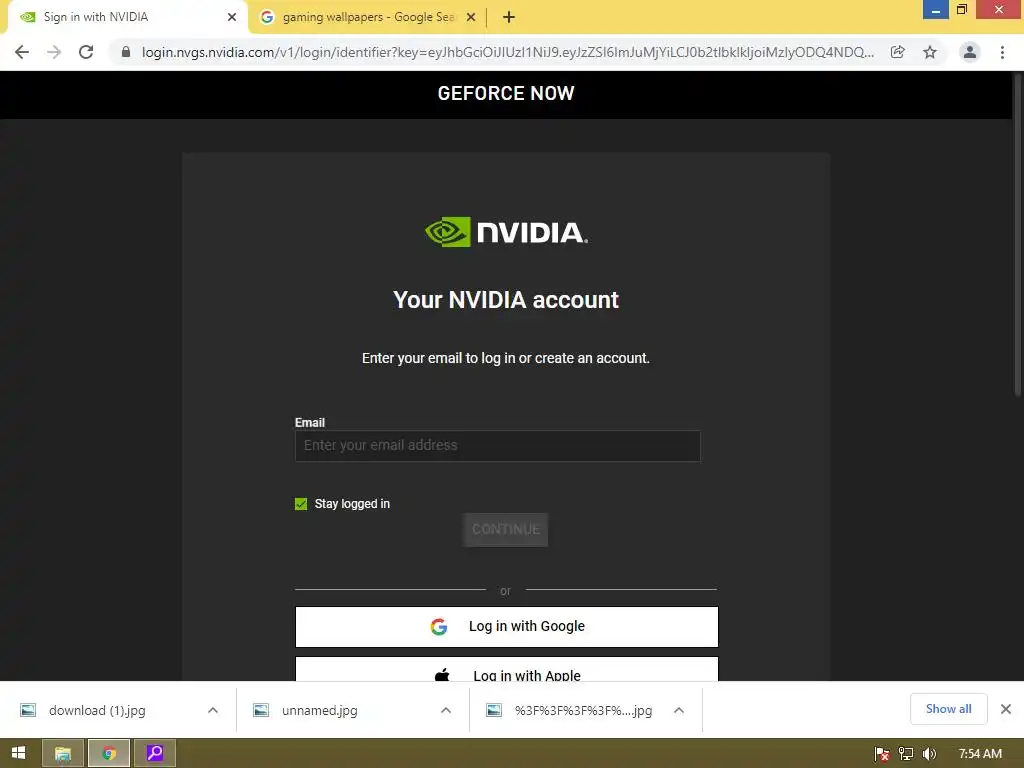Click the padlock site info icon

pos(126,52)
